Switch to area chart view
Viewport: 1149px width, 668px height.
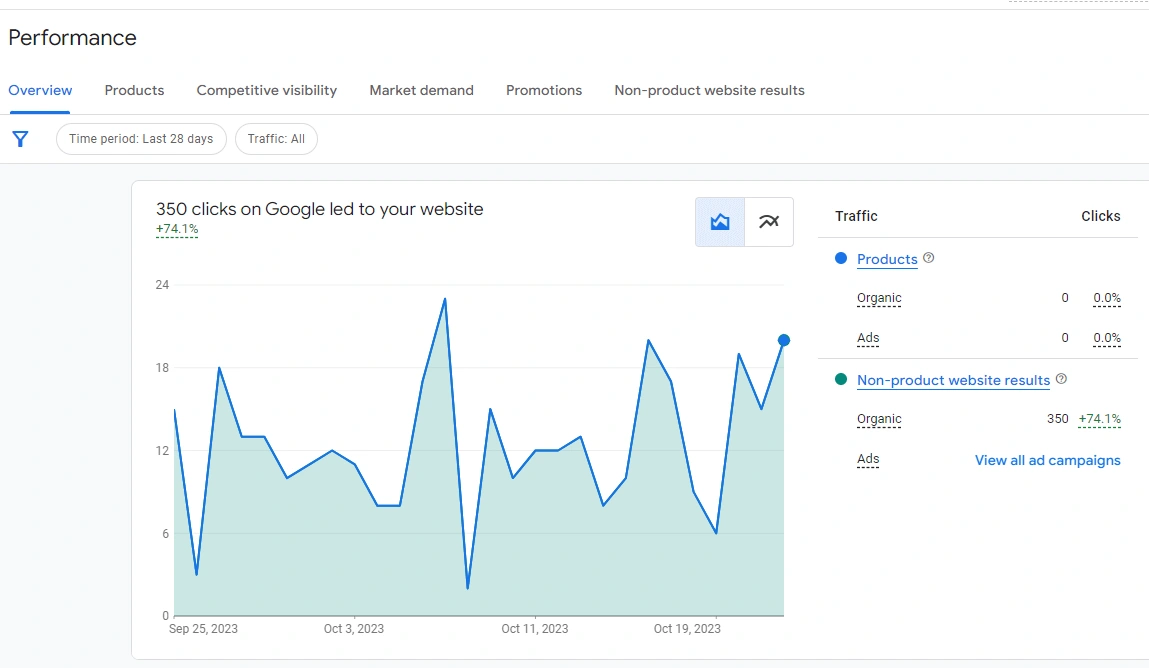tap(720, 222)
